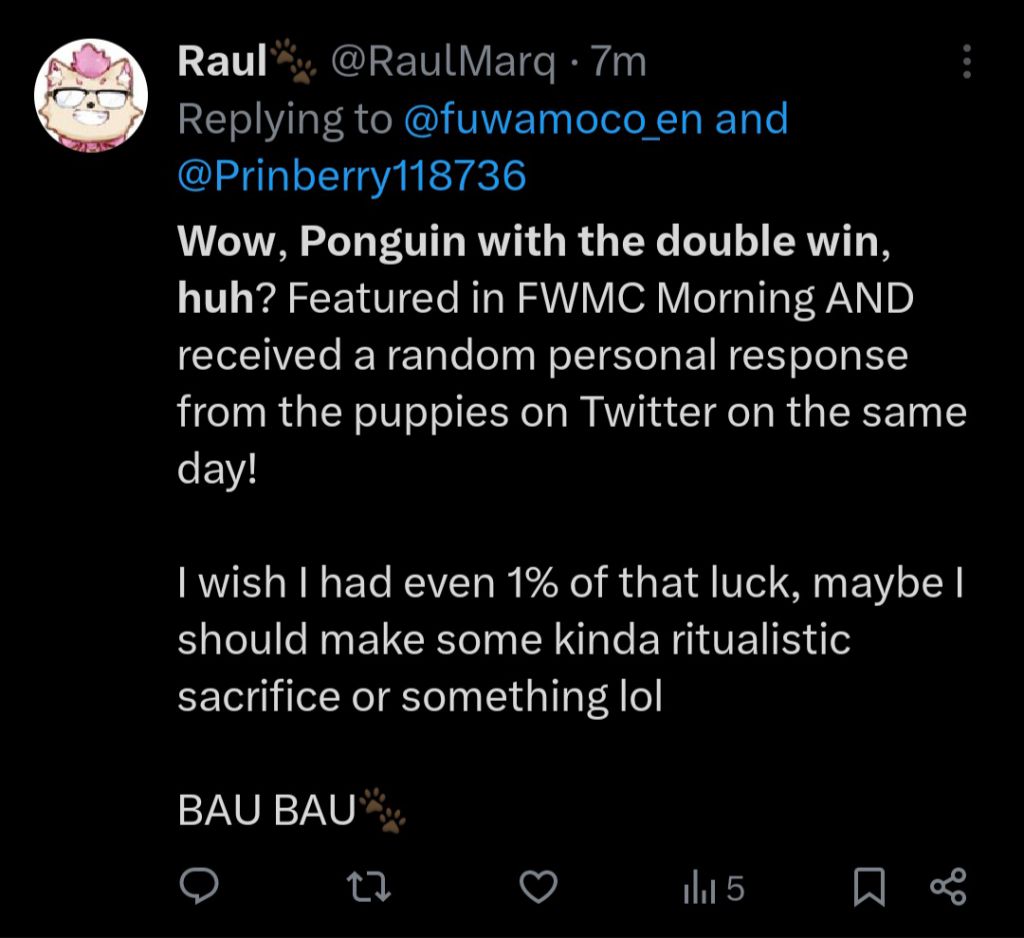The image size is (1024, 938).
Task: Click the view count number 5
Action: pos(735,887)
